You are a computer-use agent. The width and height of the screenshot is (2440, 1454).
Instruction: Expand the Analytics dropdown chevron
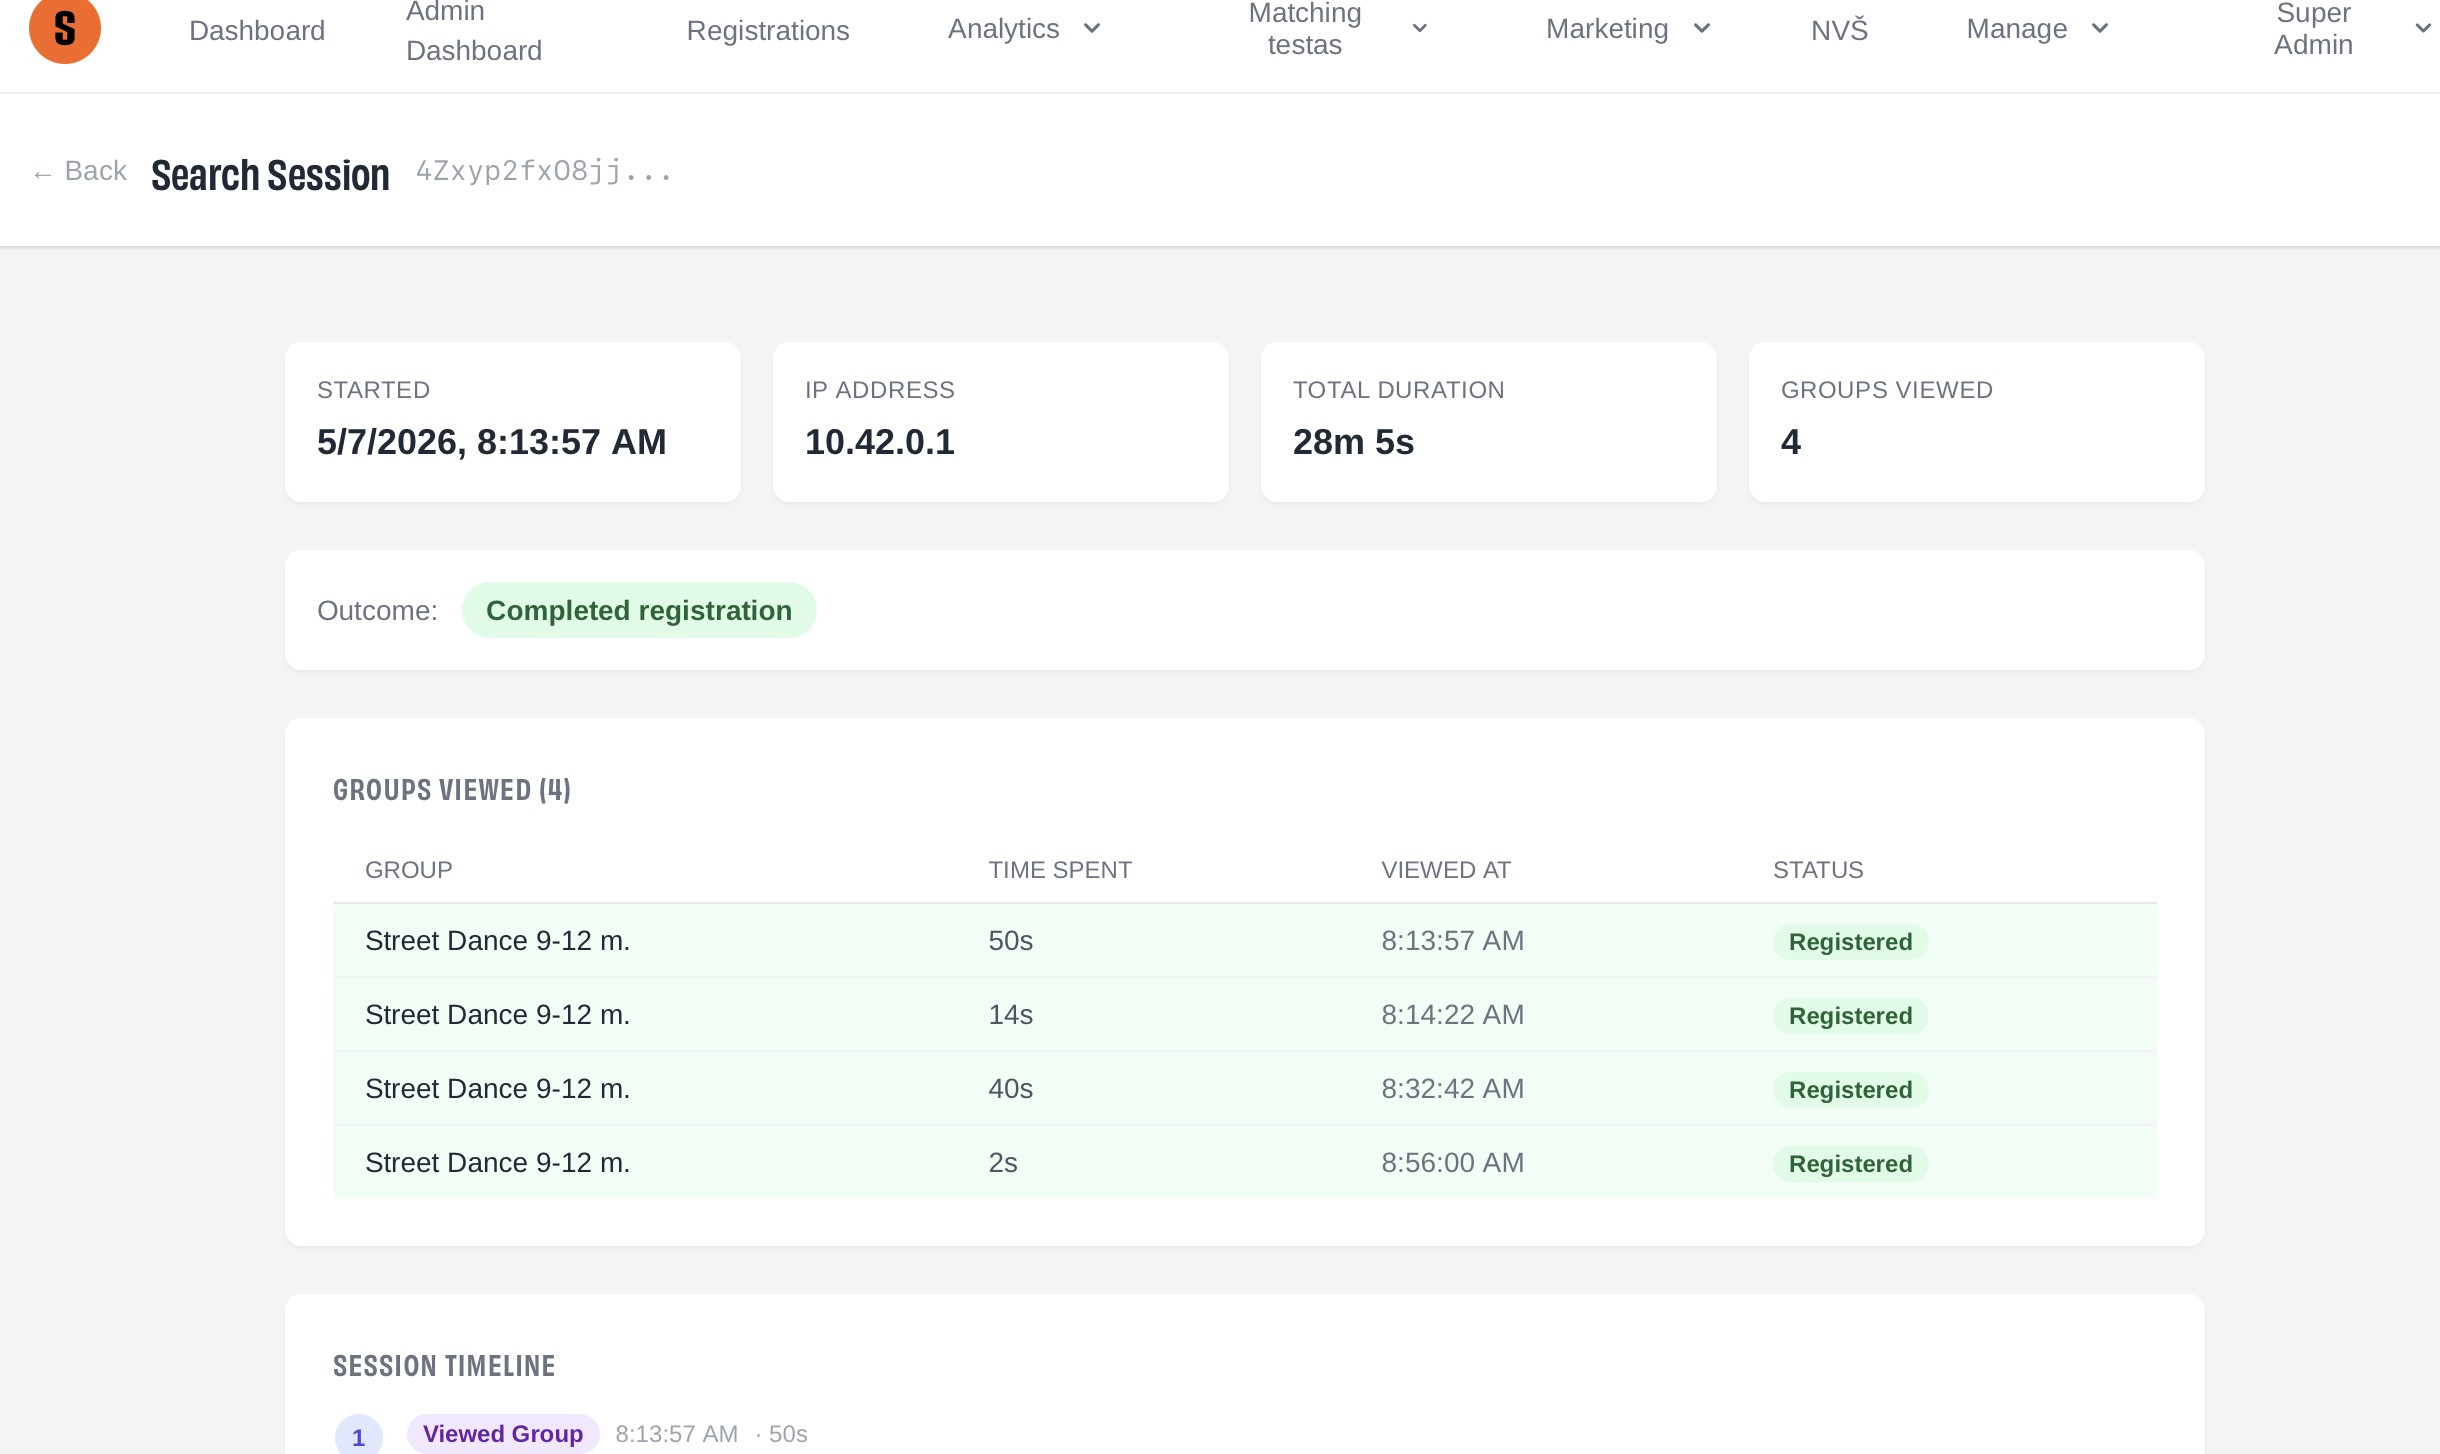pyautogui.click(x=1092, y=28)
